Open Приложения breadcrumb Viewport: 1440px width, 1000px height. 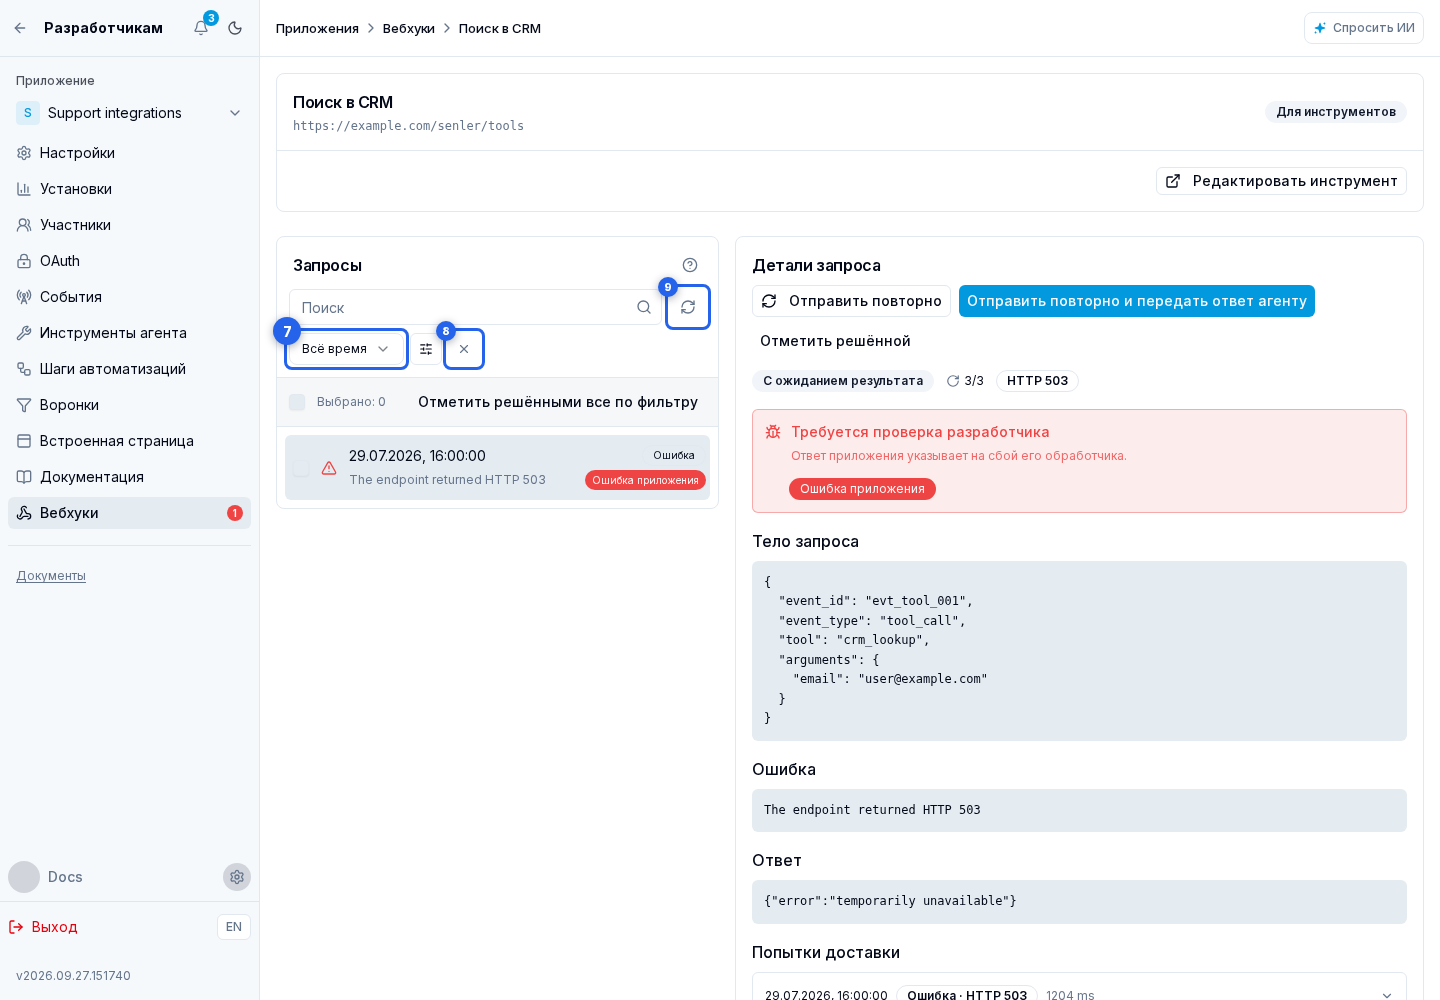pos(317,28)
